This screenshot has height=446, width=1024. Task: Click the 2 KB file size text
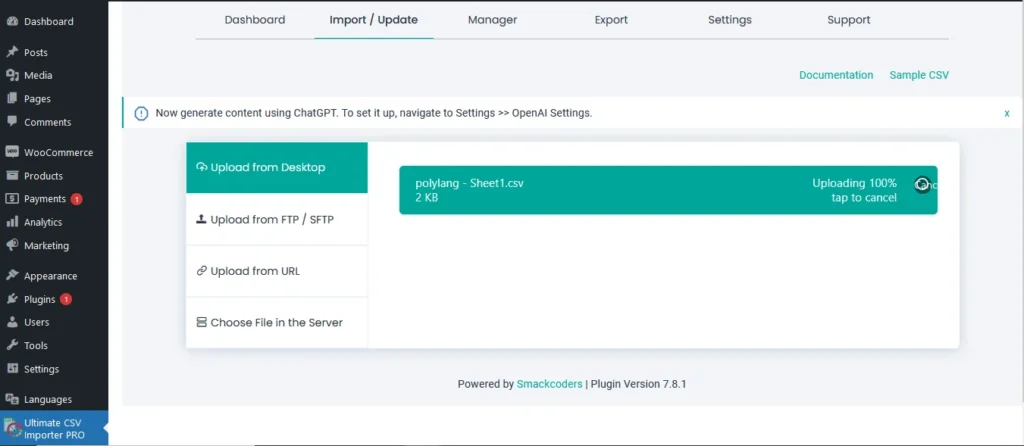tap(426, 198)
